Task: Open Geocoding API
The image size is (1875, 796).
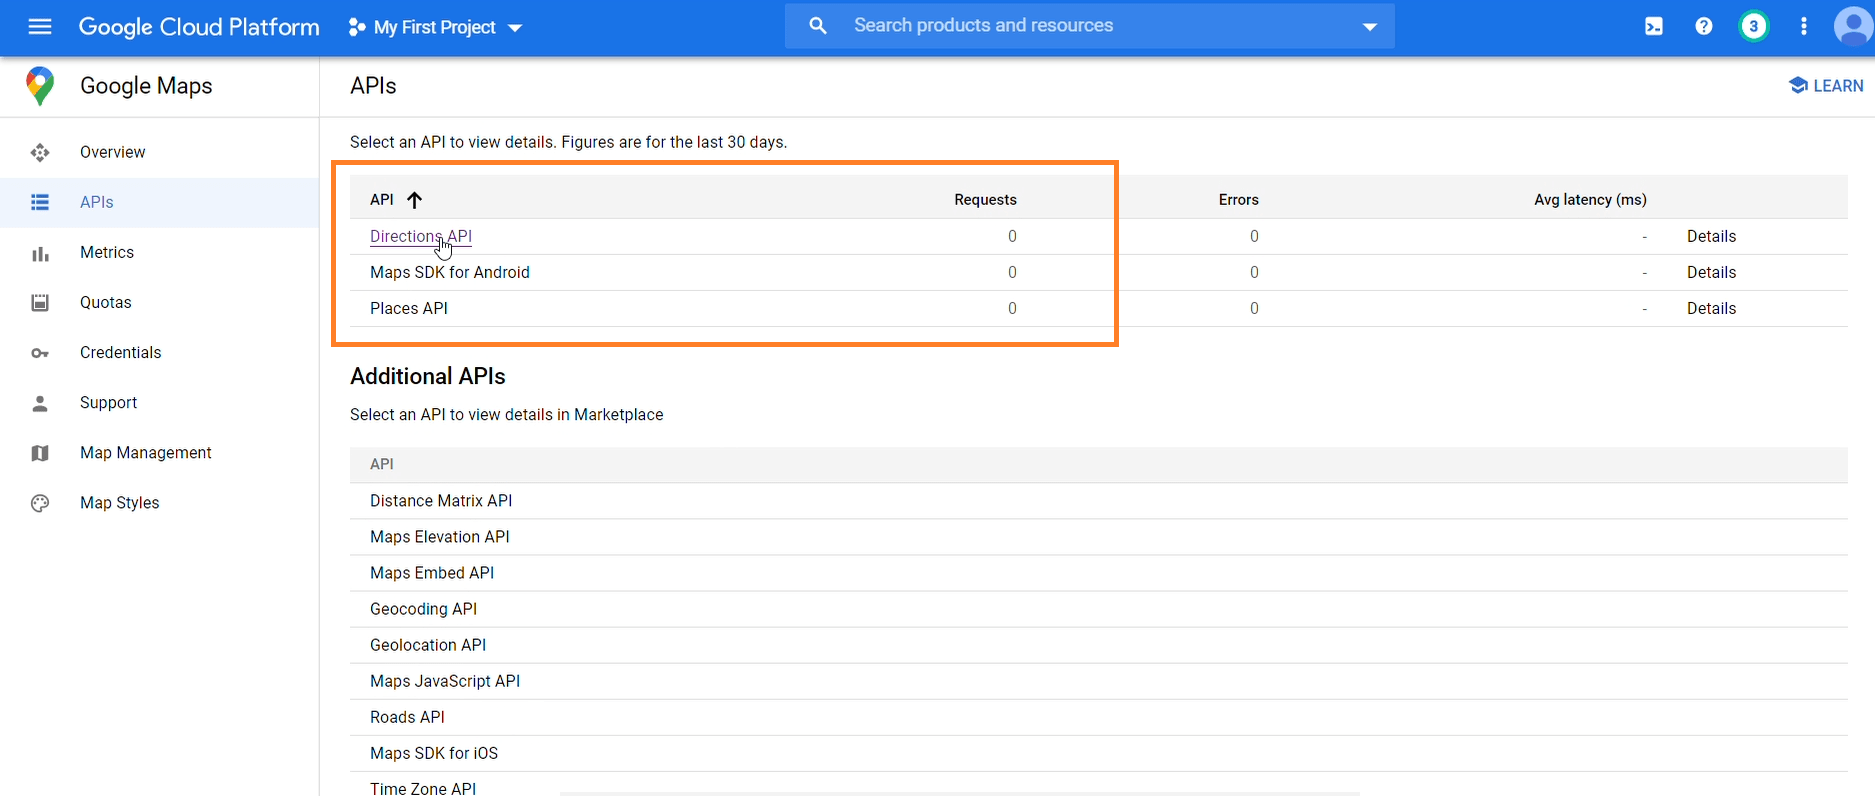Action: click(x=423, y=609)
